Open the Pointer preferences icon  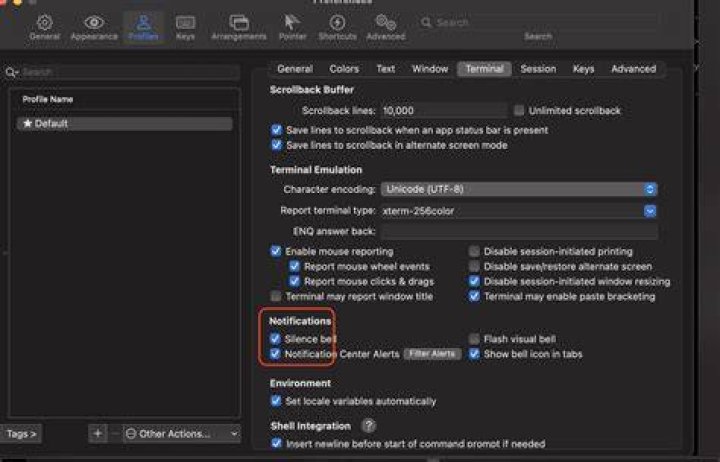292,27
